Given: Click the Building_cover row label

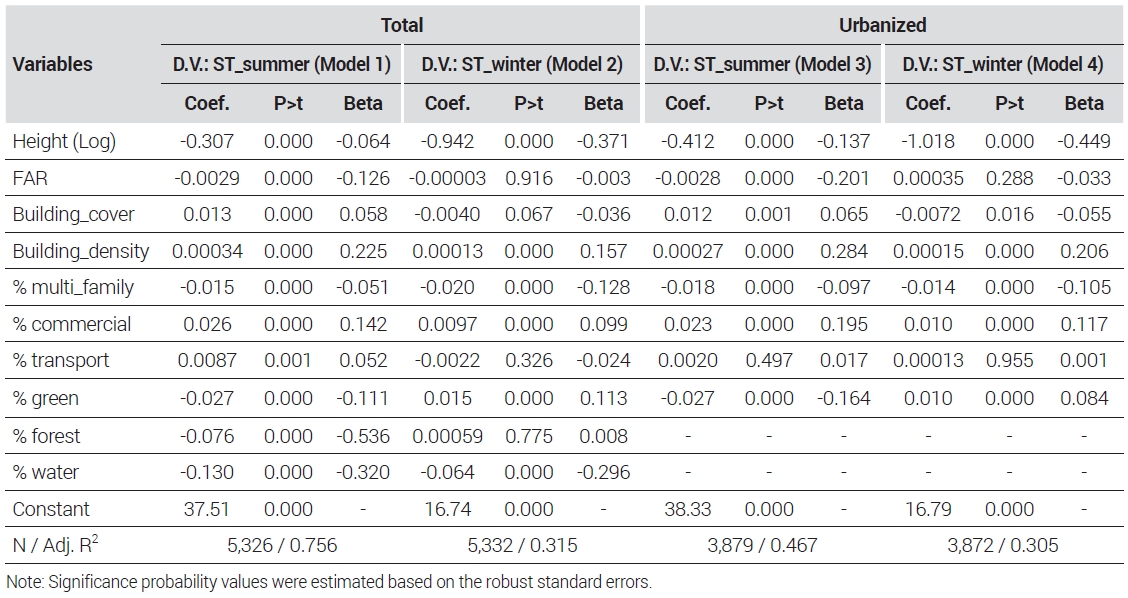Looking at the screenshot, I should click(73, 214).
